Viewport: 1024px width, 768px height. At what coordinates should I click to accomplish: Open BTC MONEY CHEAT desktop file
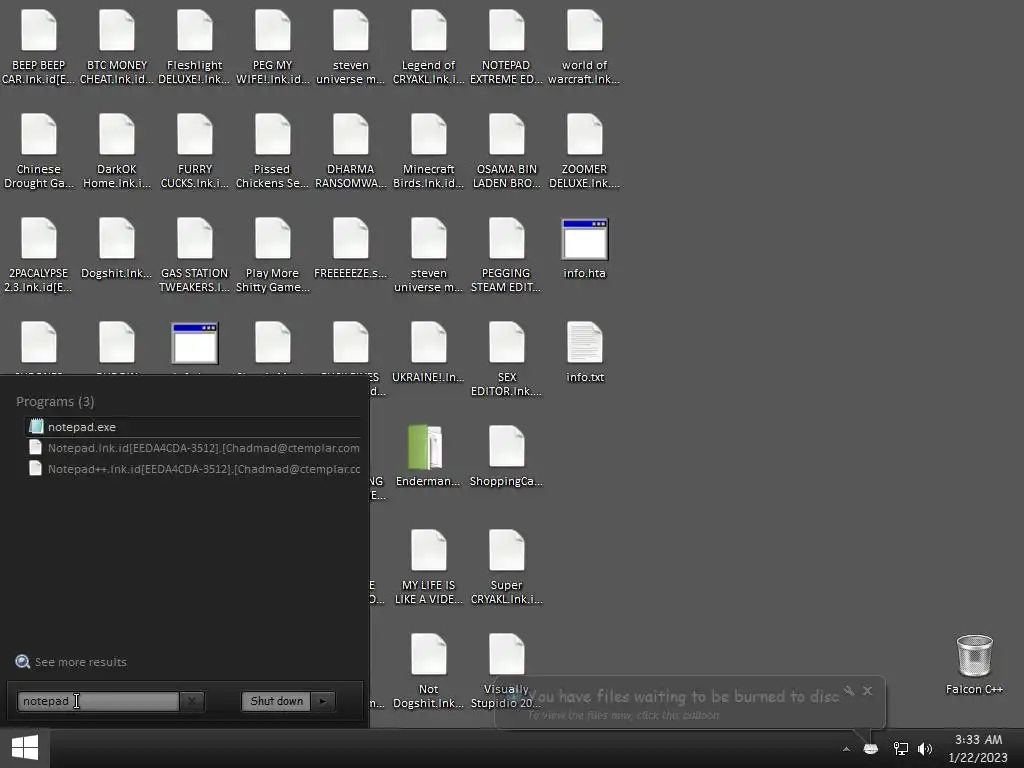[117, 48]
